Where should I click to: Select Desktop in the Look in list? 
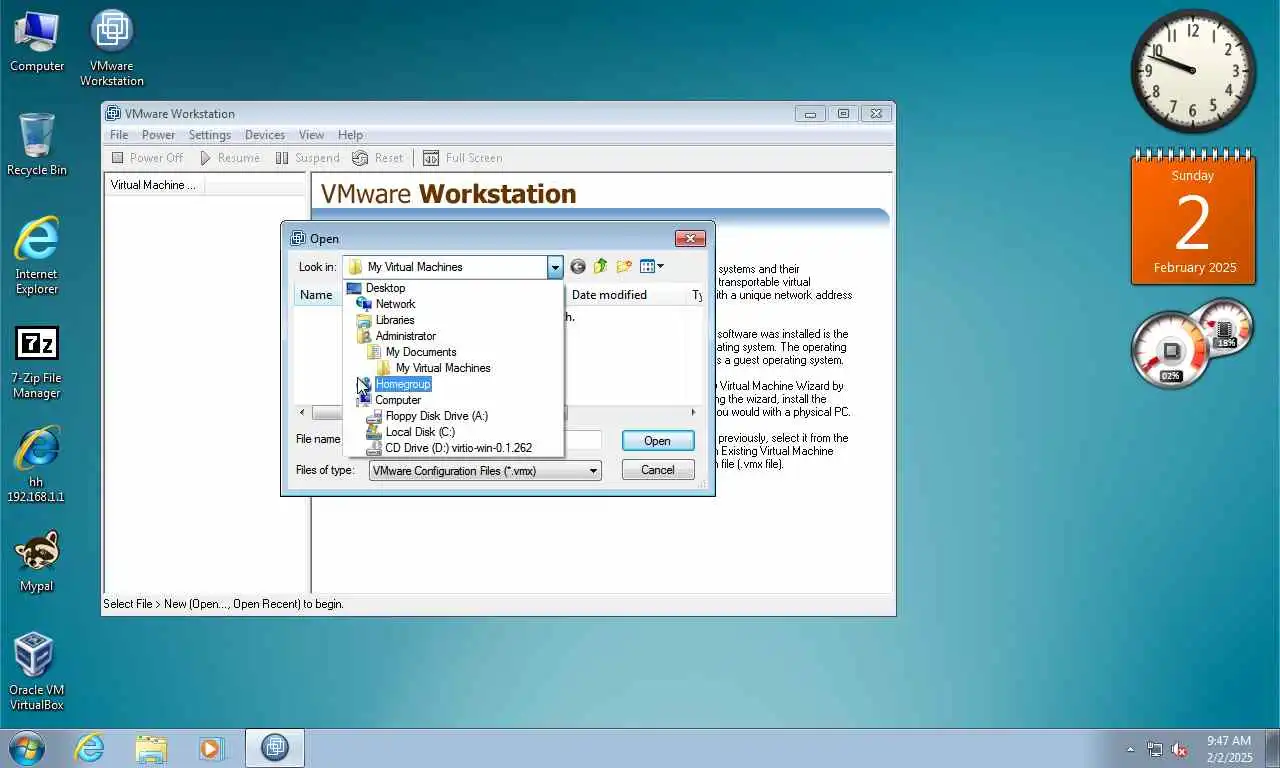(x=385, y=288)
